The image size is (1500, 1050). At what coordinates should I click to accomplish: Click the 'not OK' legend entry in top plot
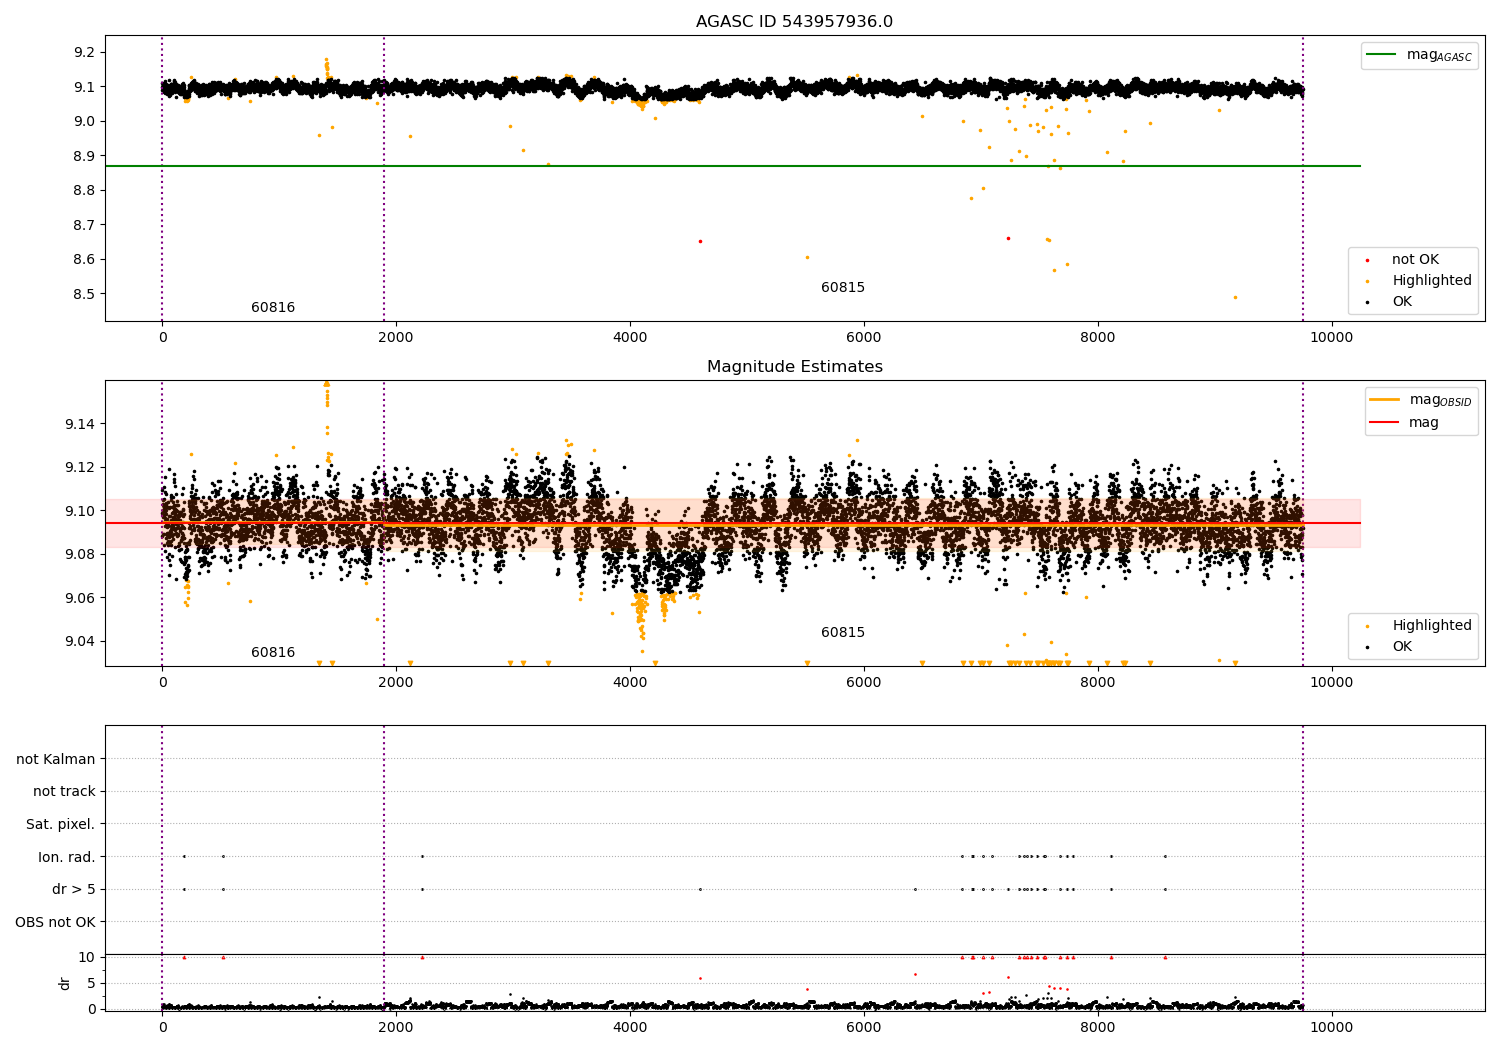1415,260
